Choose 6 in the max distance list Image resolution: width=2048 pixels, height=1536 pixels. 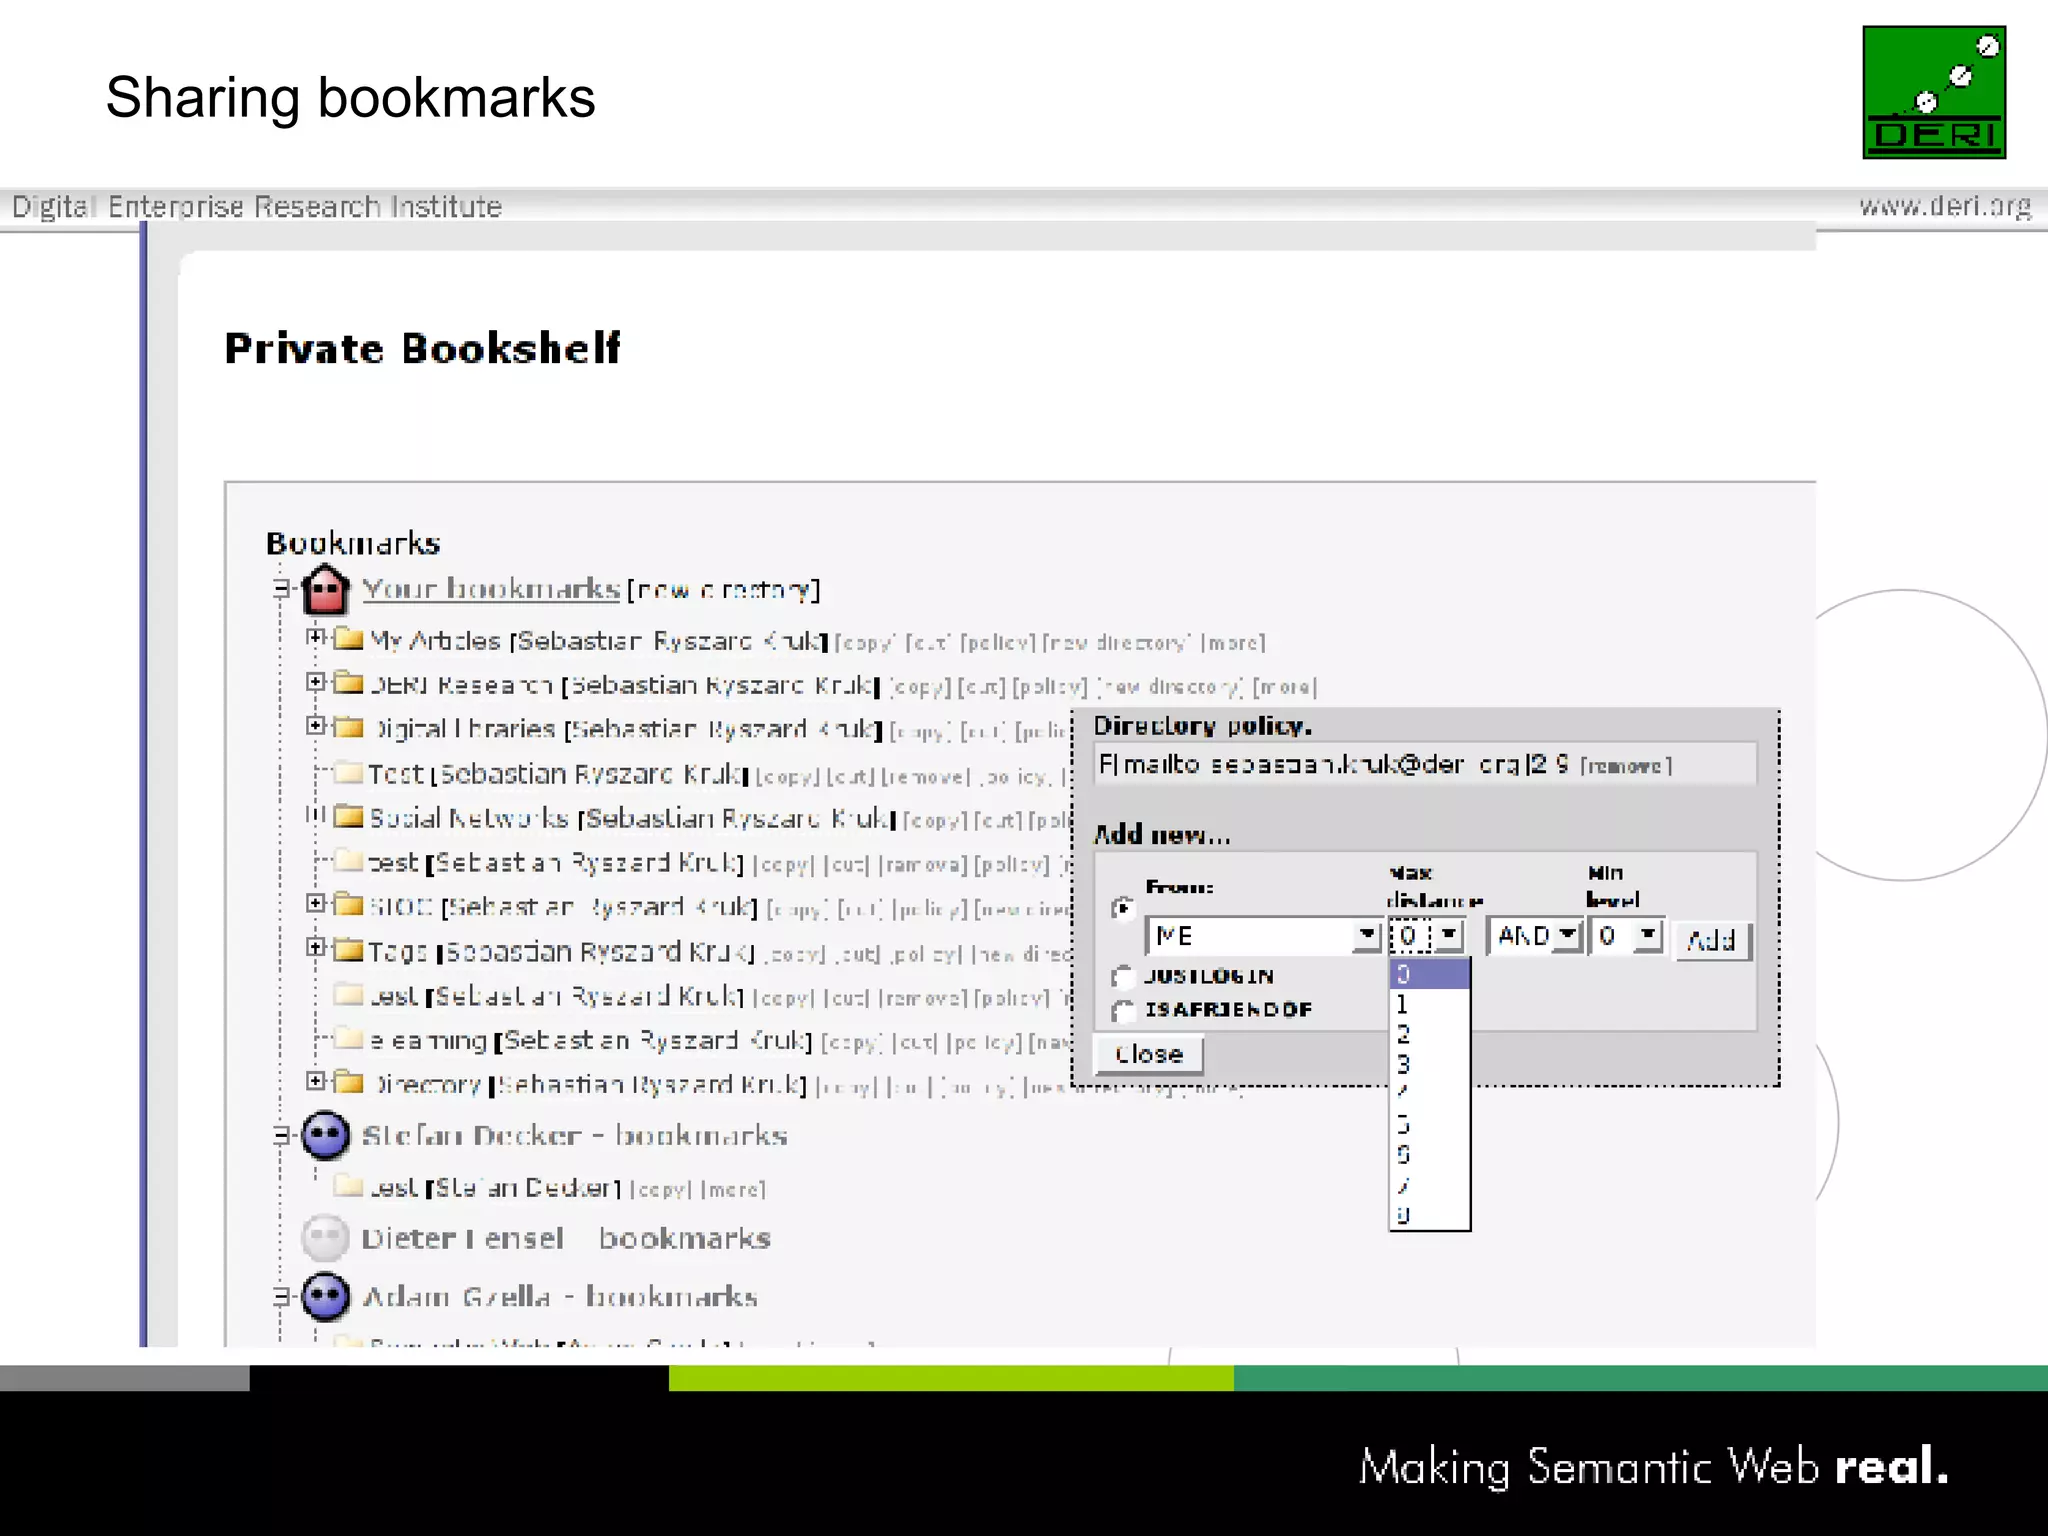click(x=1429, y=1155)
